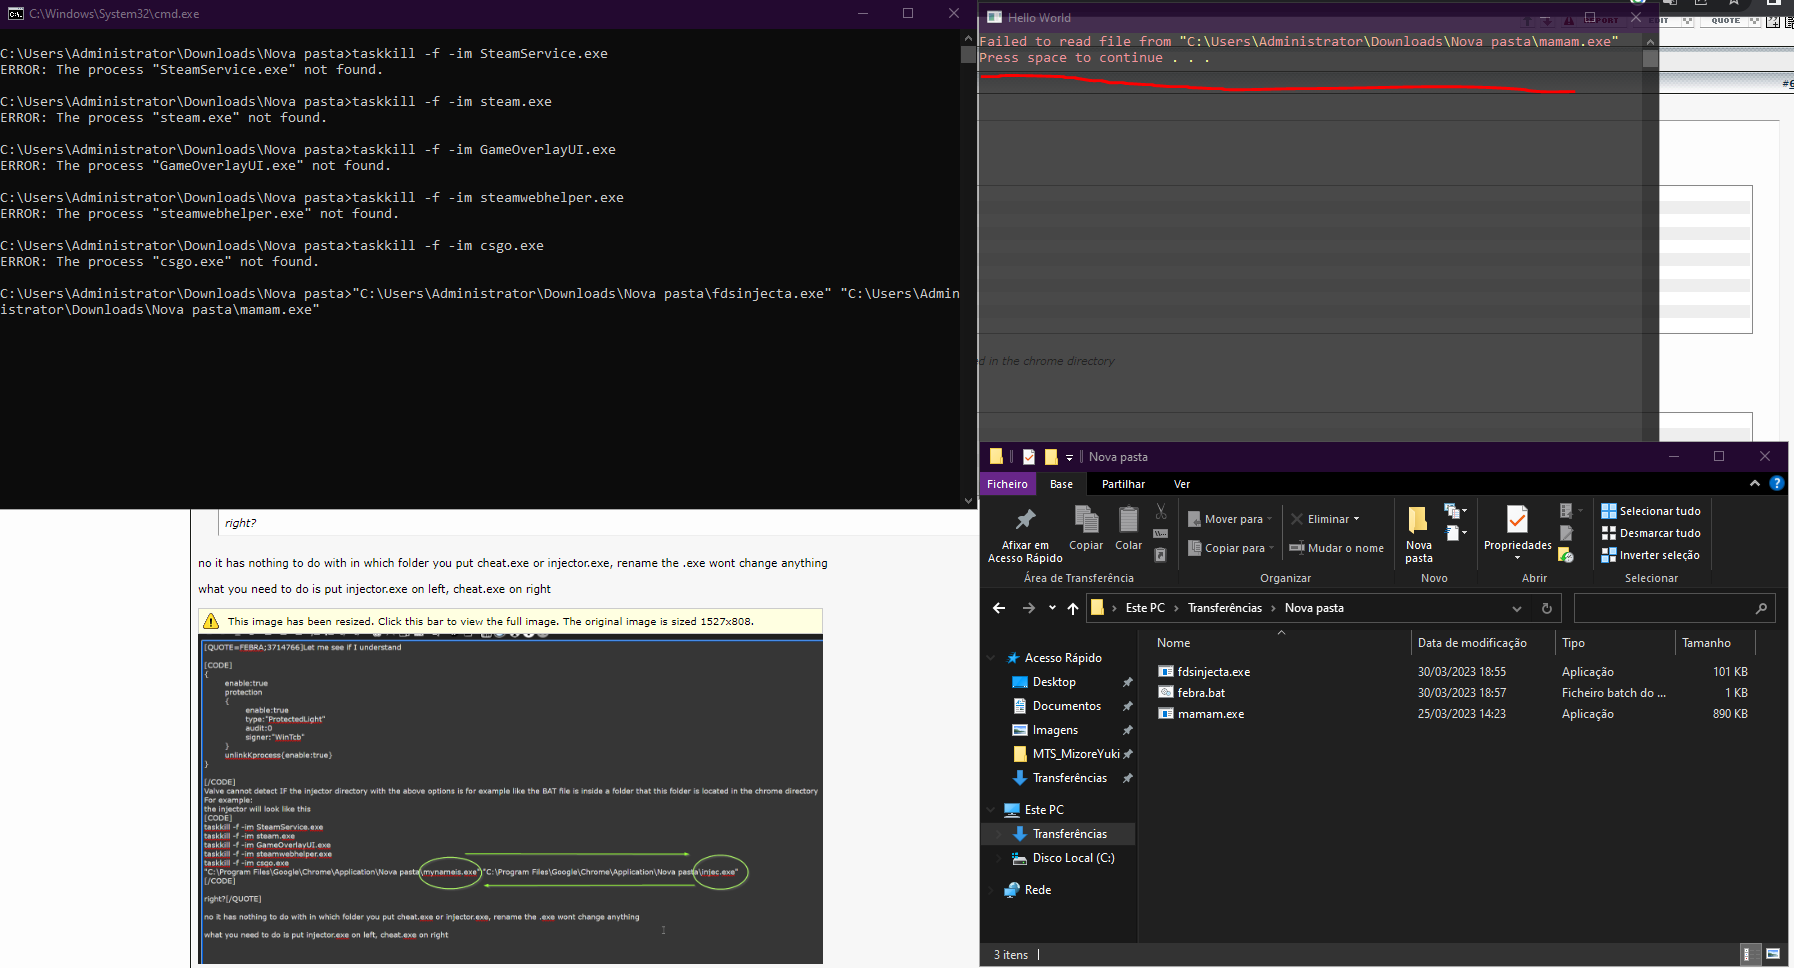Screen dimensions: 1794x968
Task: Click Transferências breadcrumb in address bar
Action: 1225,608
